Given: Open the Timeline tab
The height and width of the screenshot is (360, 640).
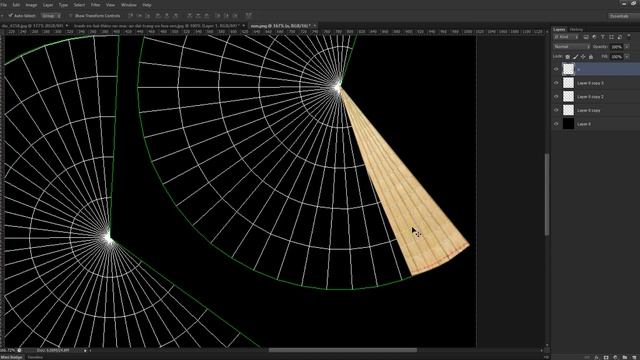Looking at the screenshot, I should tap(35, 357).
